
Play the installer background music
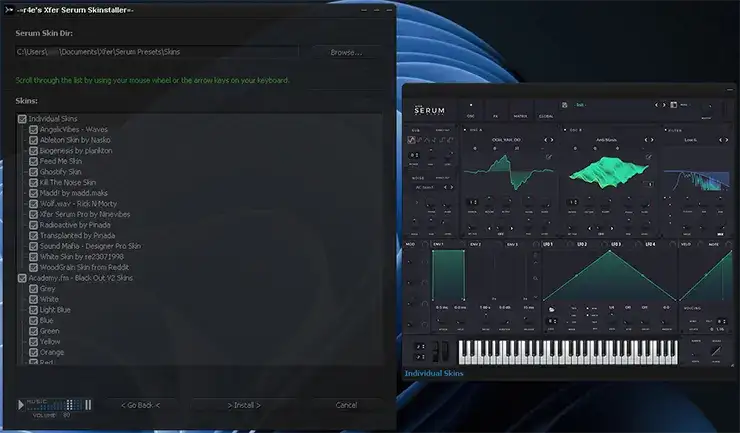21,405
